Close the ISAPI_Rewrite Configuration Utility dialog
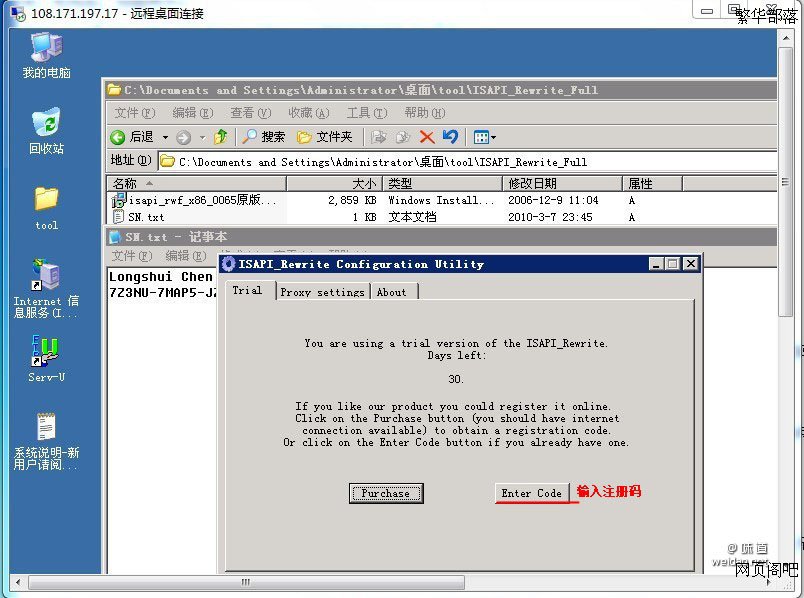Image resolution: width=804 pixels, height=598 pixels. (x=691, y=264)
